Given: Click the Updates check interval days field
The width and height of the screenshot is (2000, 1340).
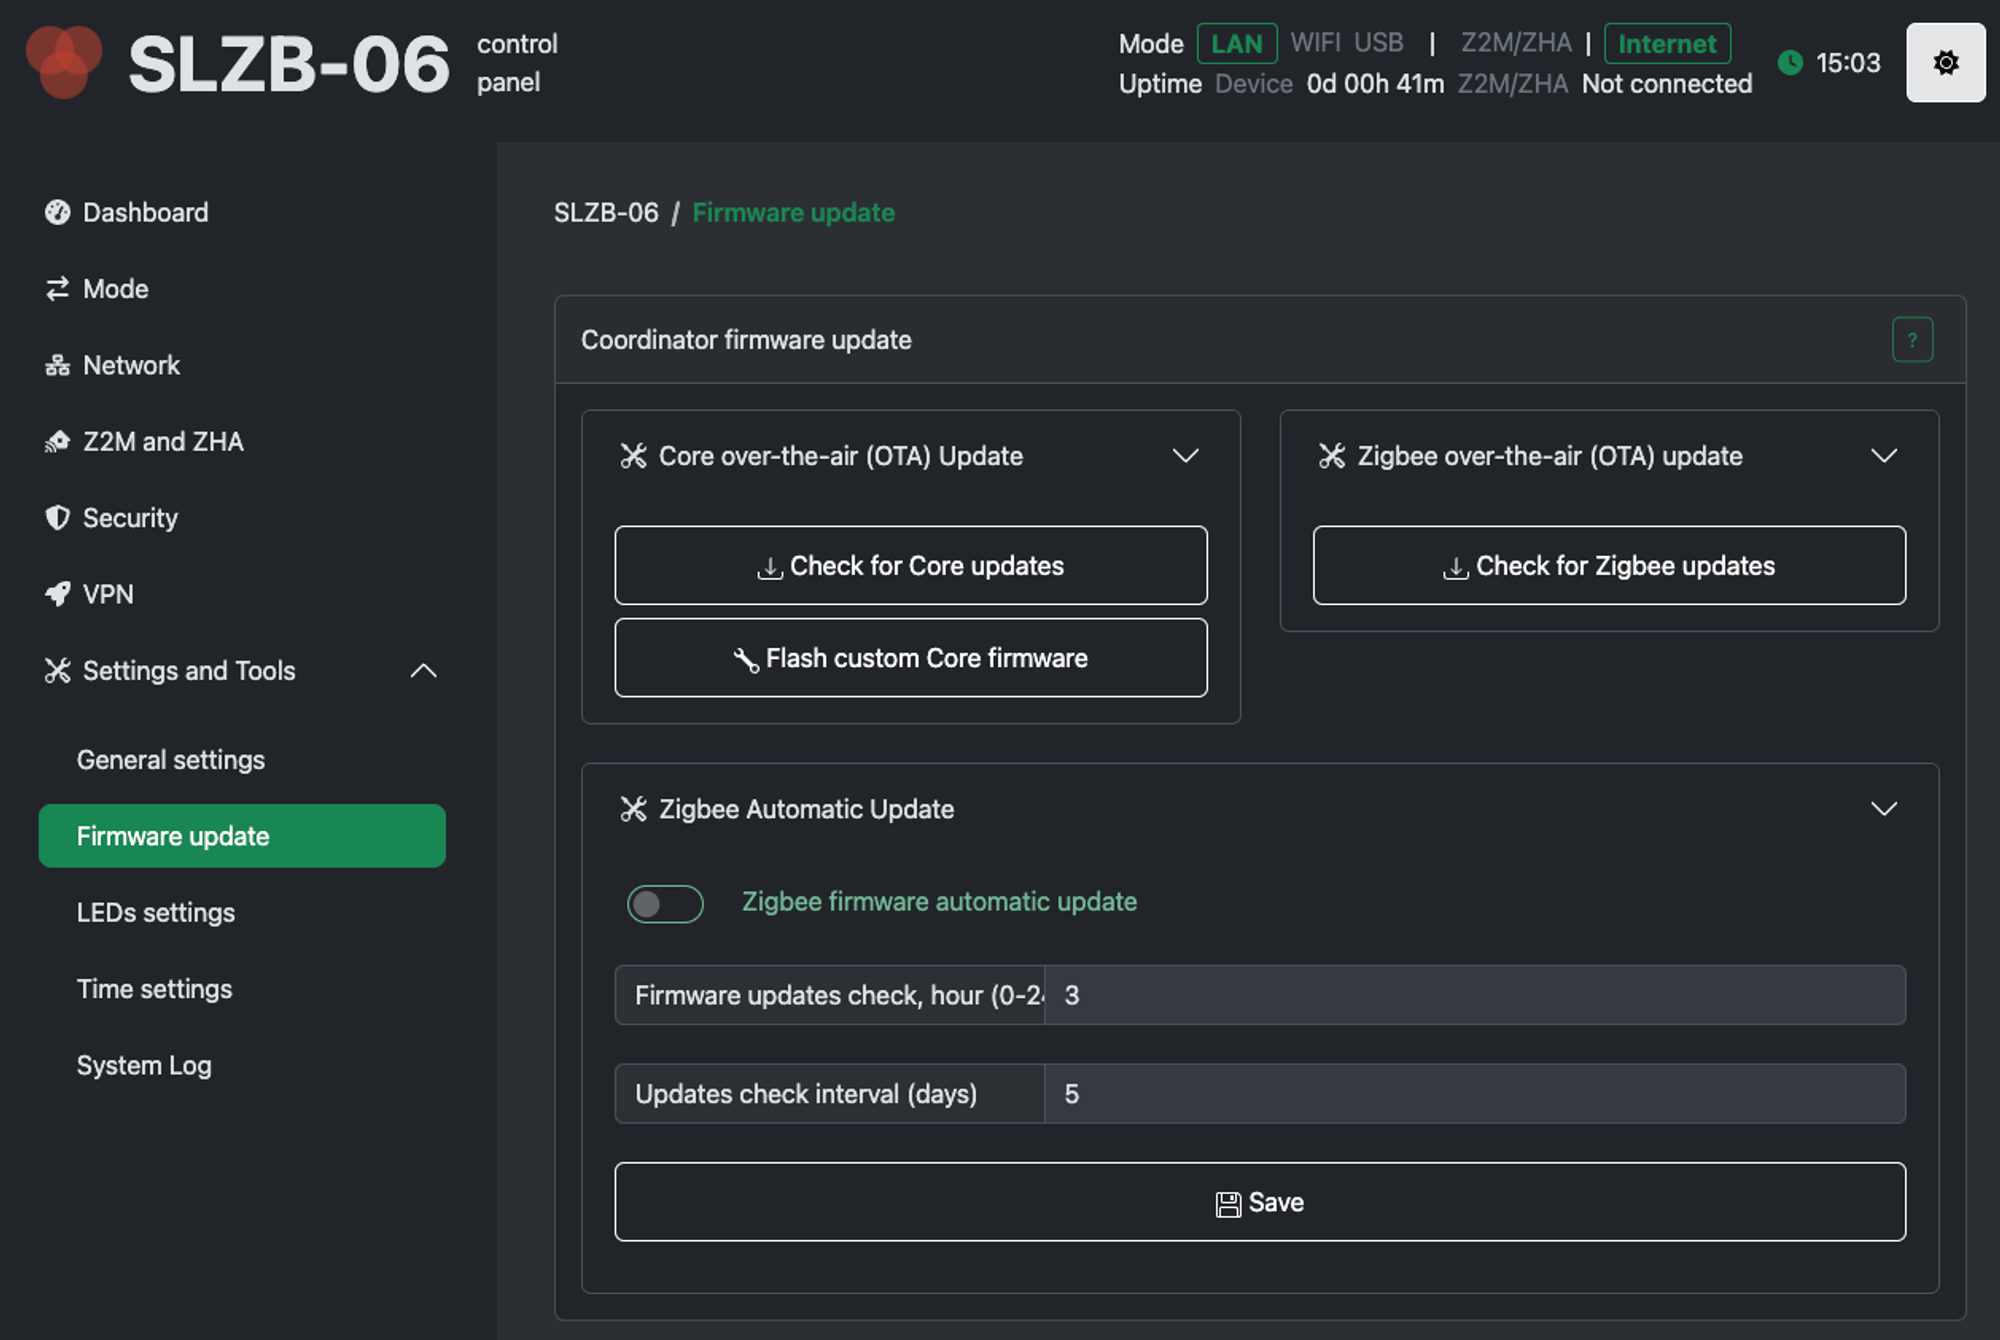Looking at the screenshot, I should pos(1473,1094).
